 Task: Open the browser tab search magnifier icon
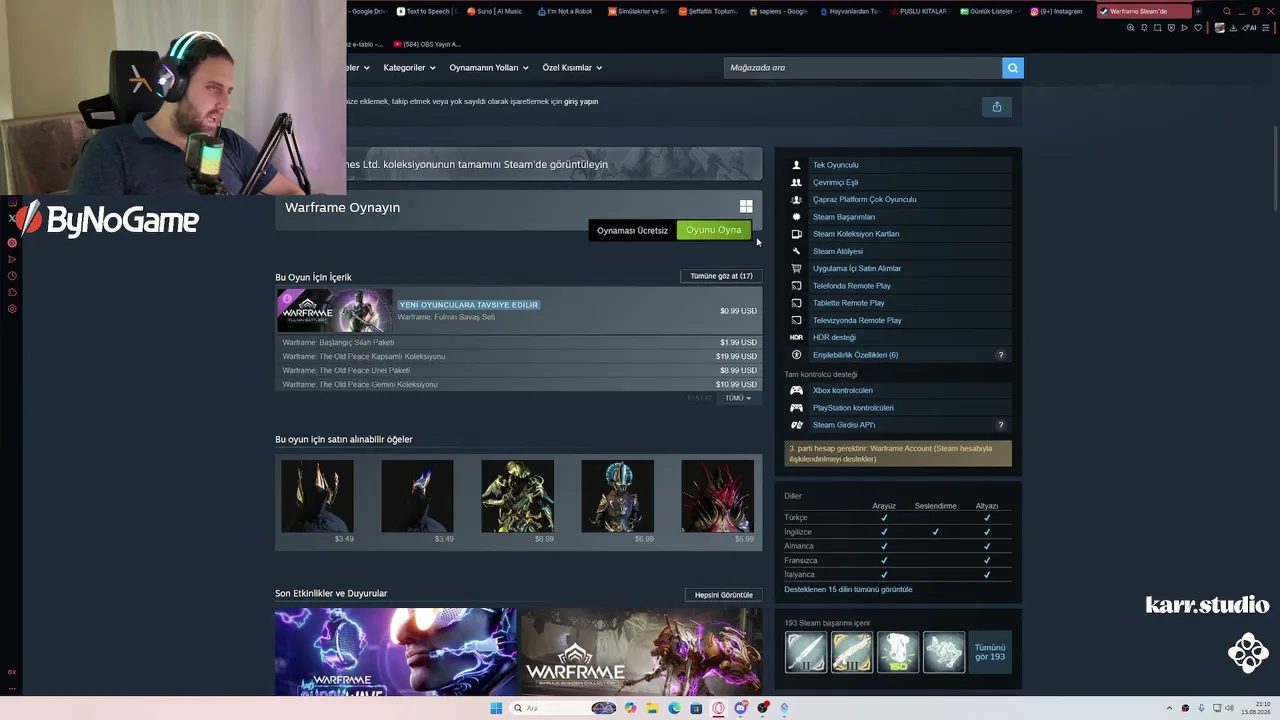[x=1227, y=12]
